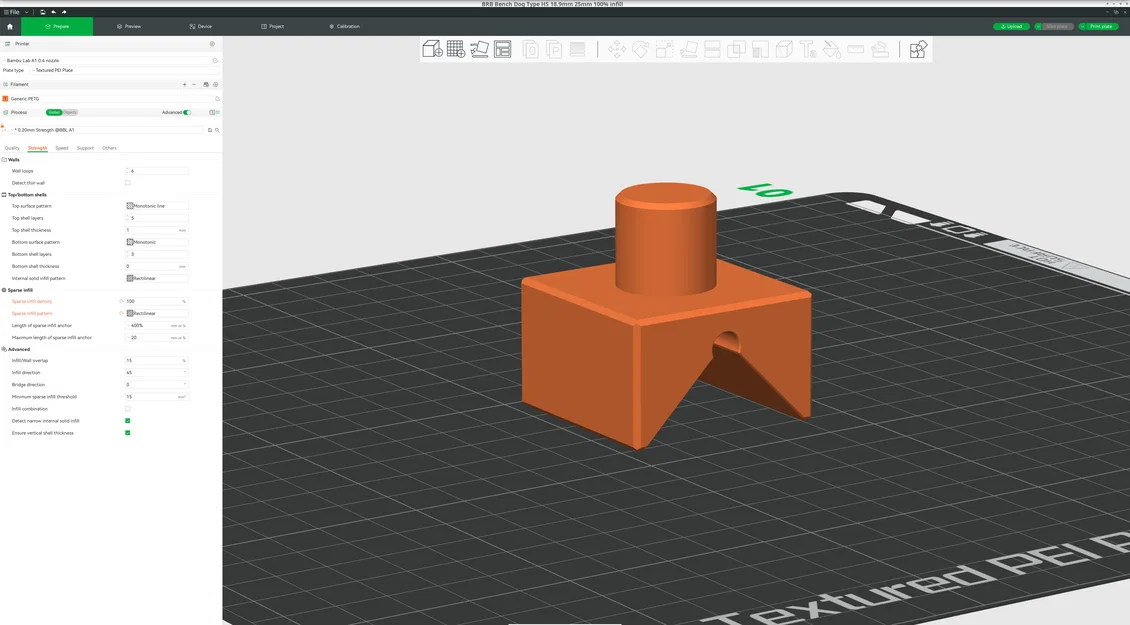Screen dimensions: 1130x625
Task: Click the Infill/Wall overlap field
Action: 157,360
